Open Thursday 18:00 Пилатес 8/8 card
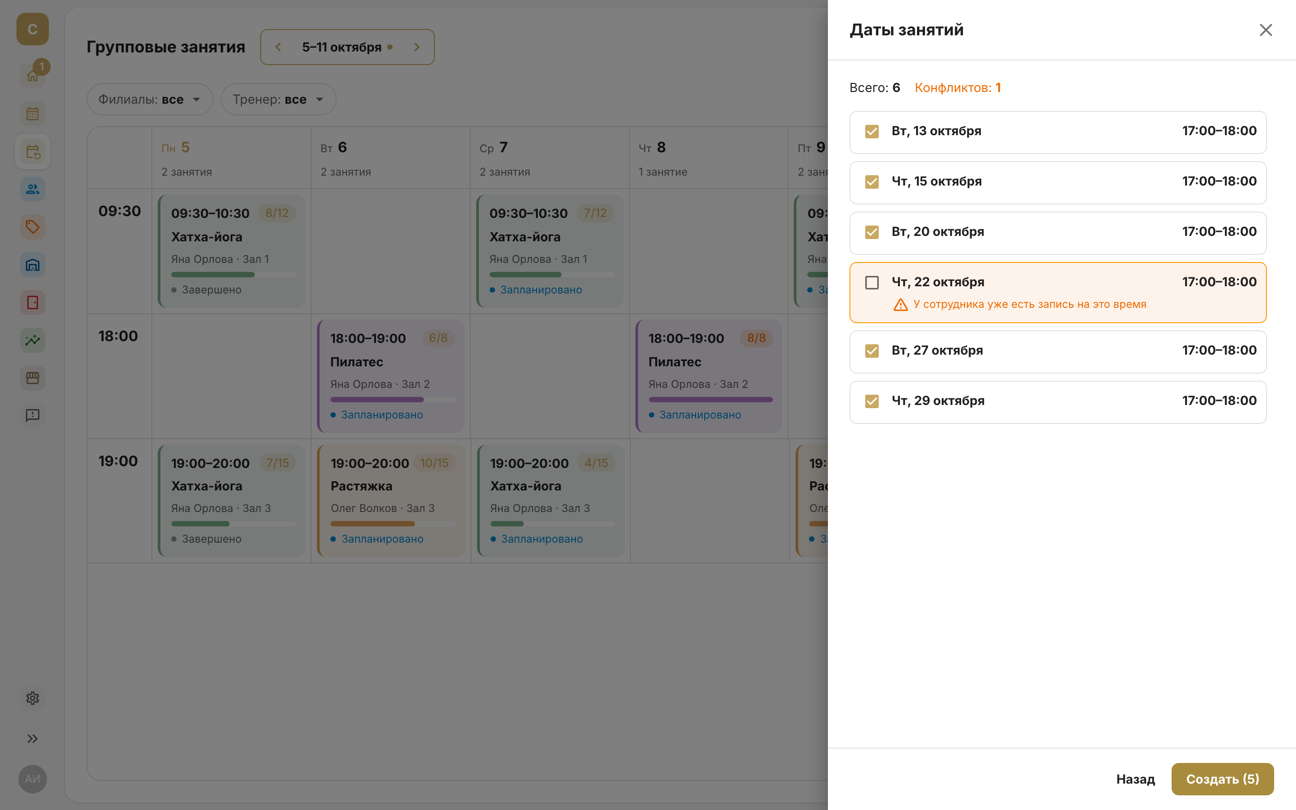The width and height of the screenshot is (1296, 810). [x=709, y=376]
